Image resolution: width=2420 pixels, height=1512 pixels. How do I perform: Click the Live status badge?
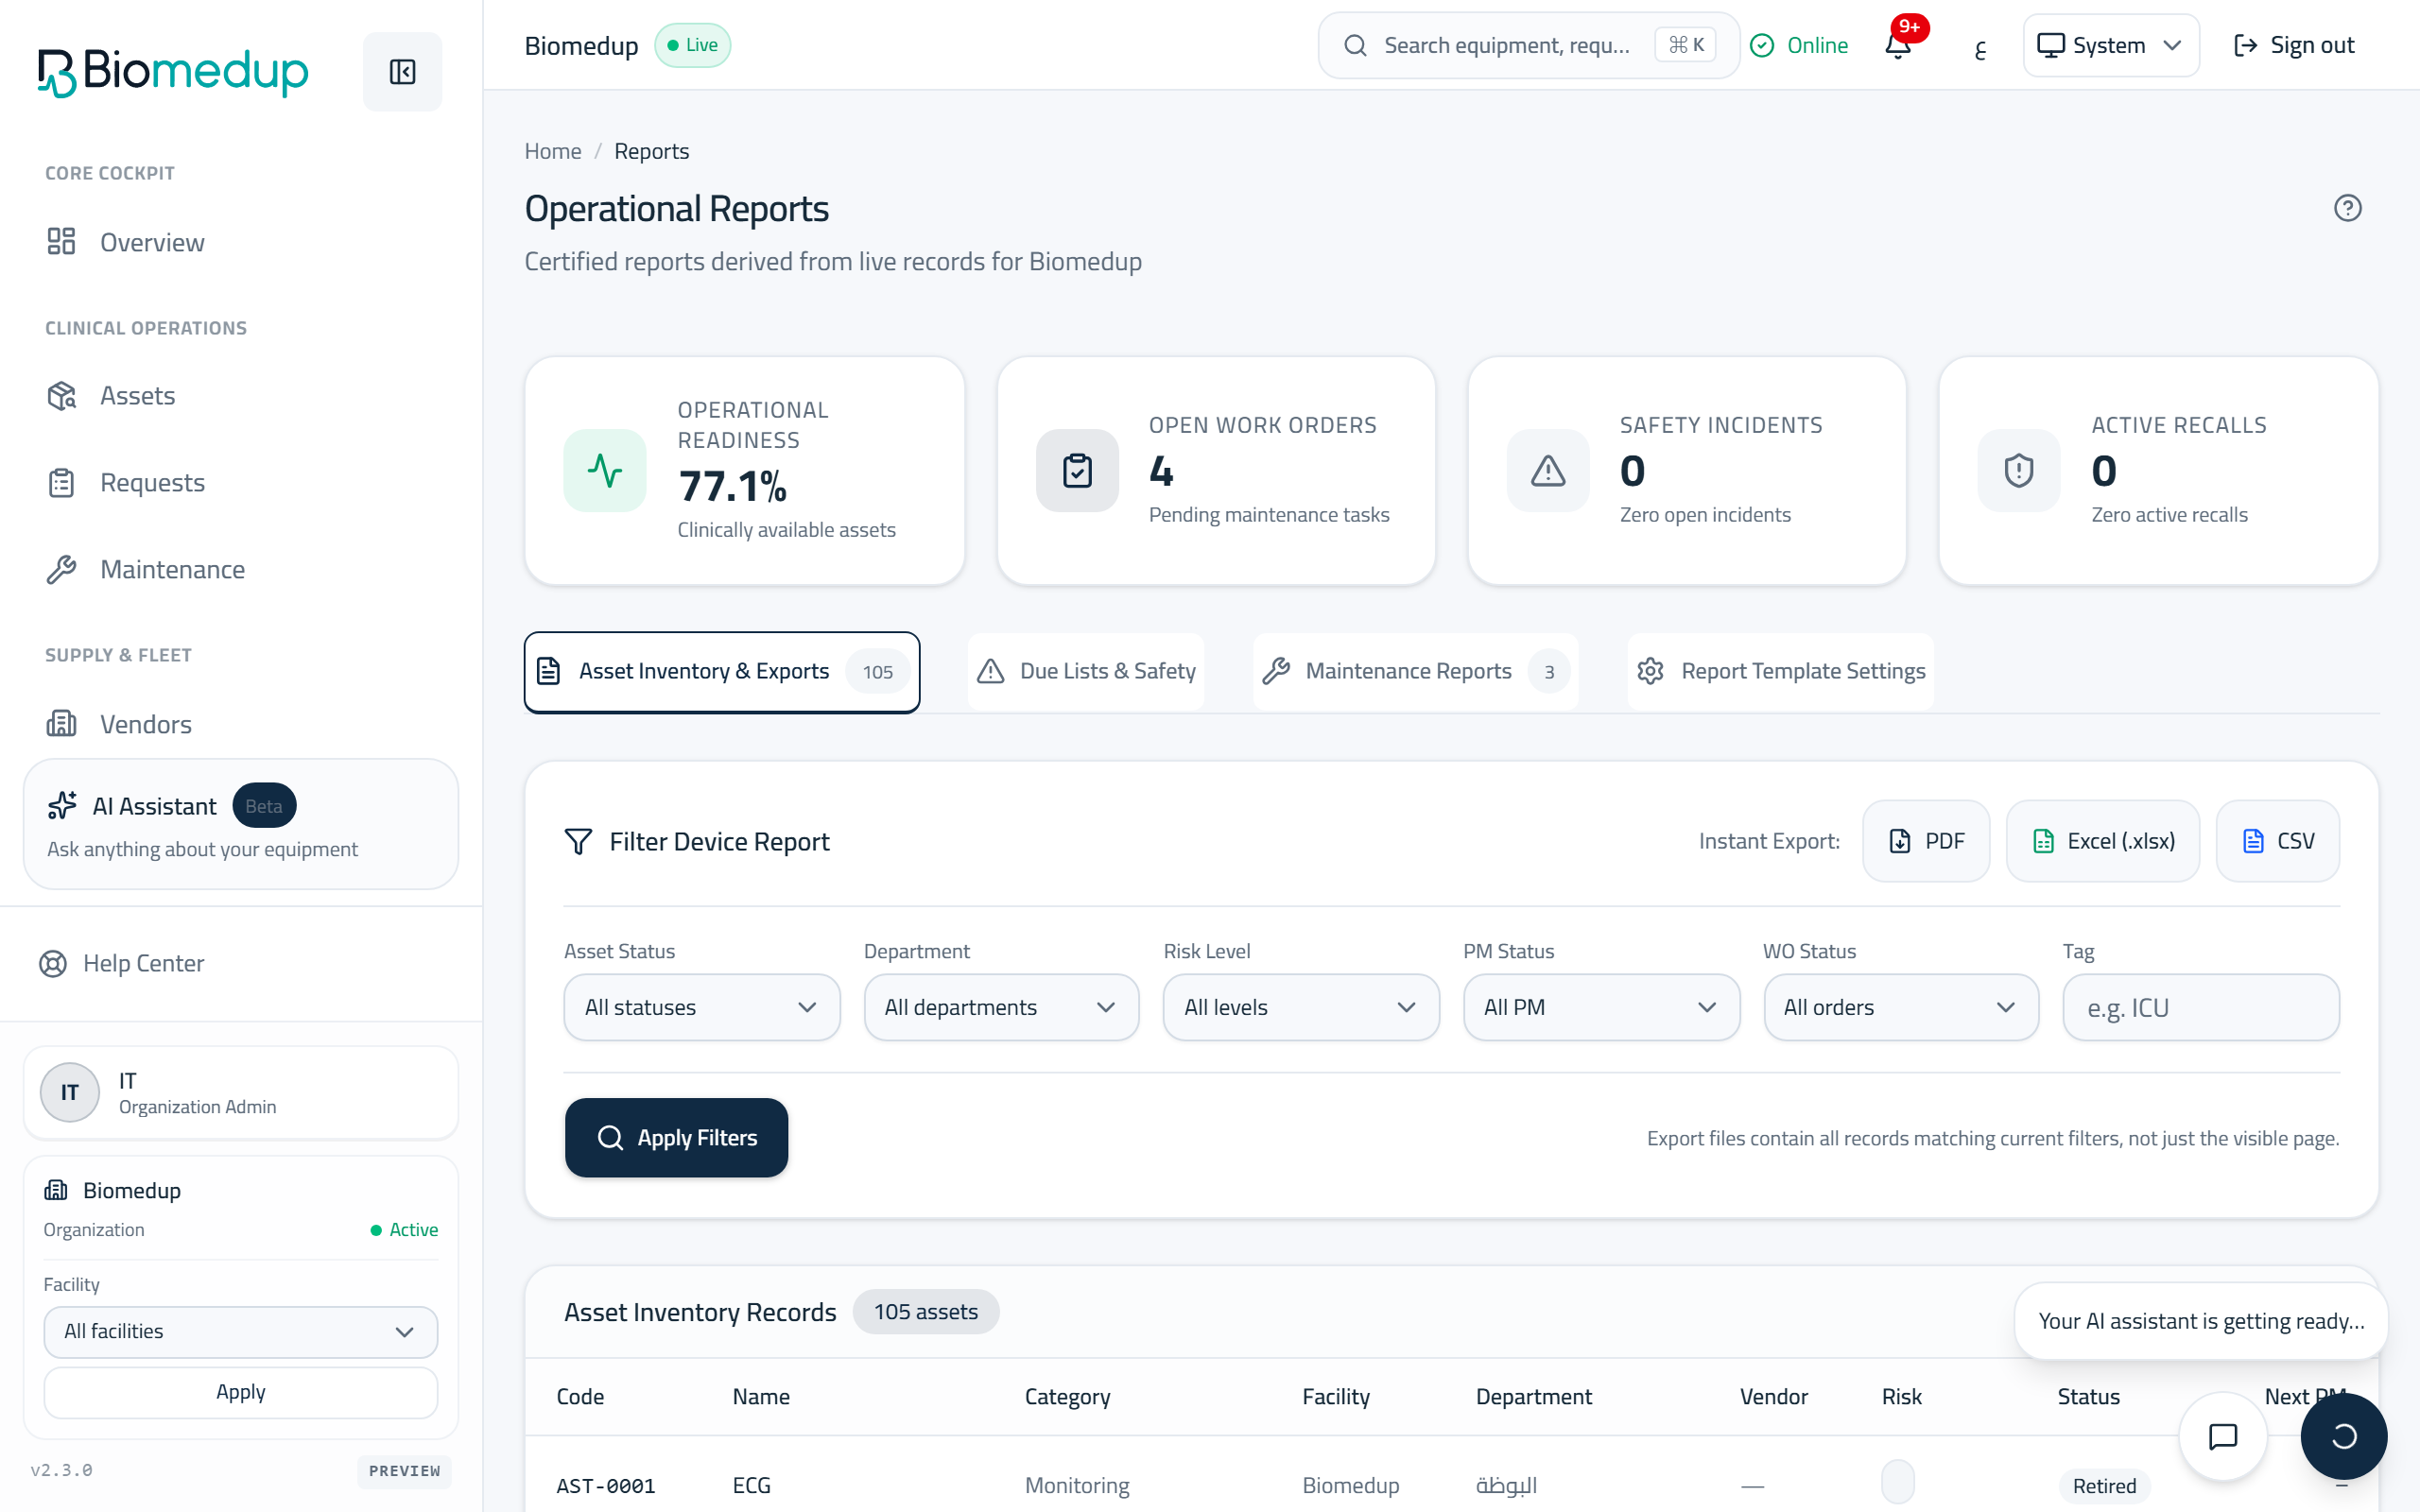point(692,45)
